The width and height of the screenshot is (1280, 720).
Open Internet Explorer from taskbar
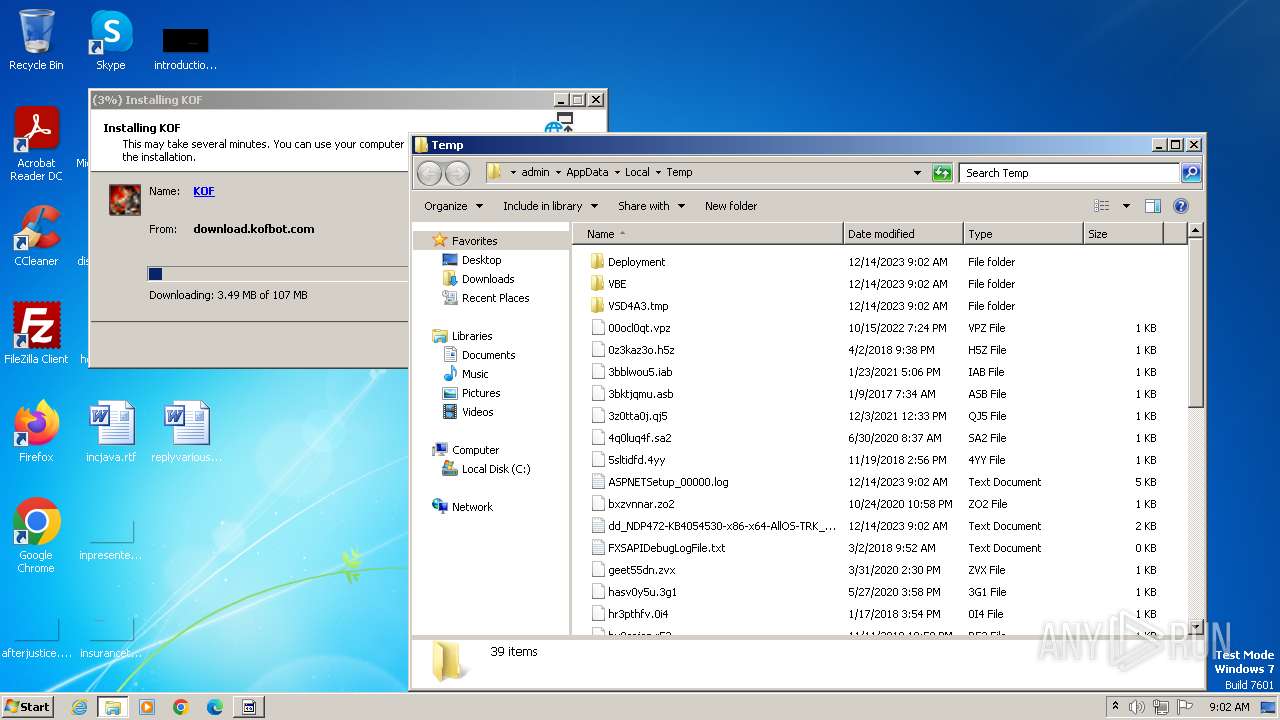tap(79, 707)
